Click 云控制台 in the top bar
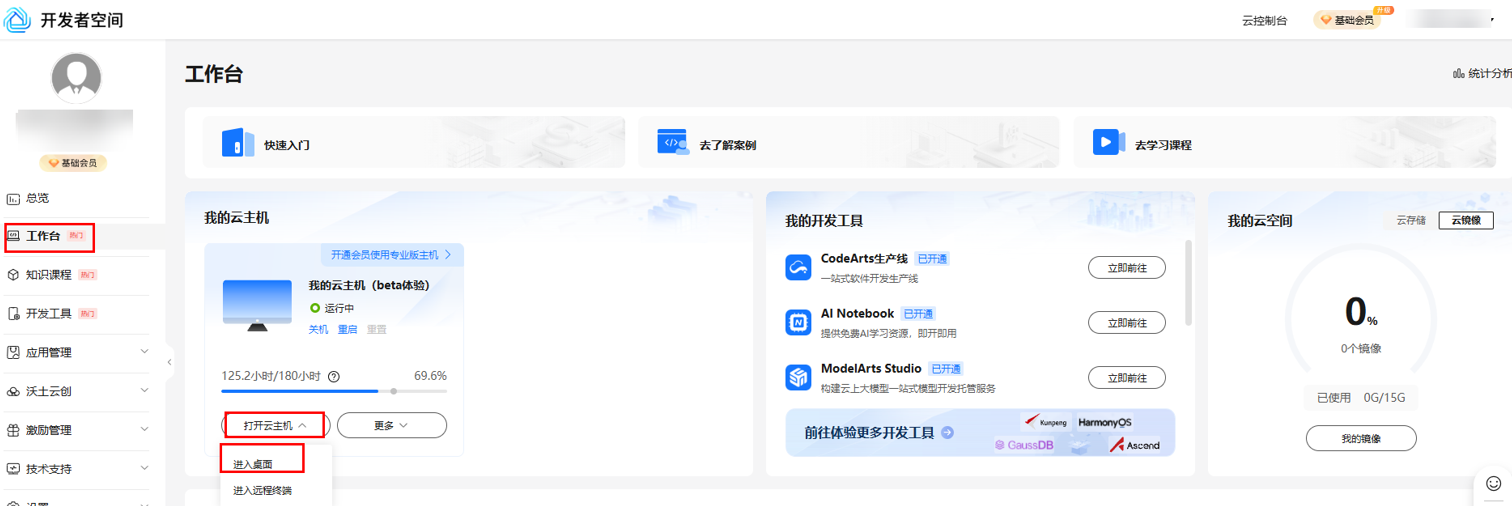1512x506 pixels. point(1264,20)
